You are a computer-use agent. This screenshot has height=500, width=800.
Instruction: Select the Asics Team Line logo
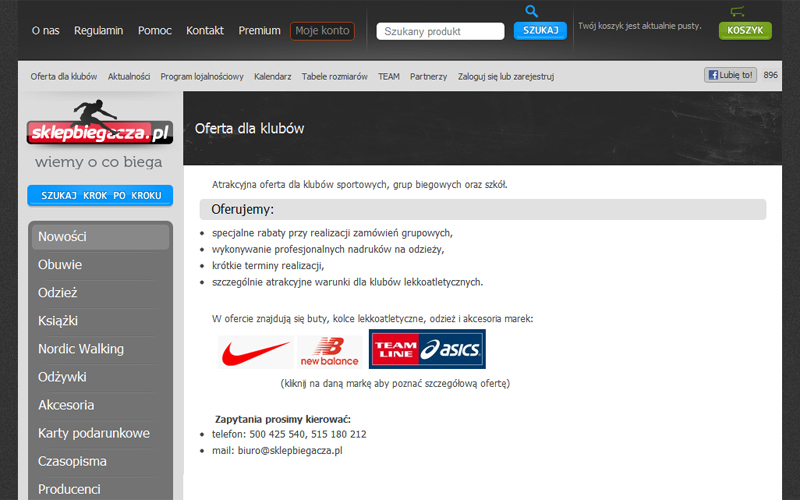427,349
